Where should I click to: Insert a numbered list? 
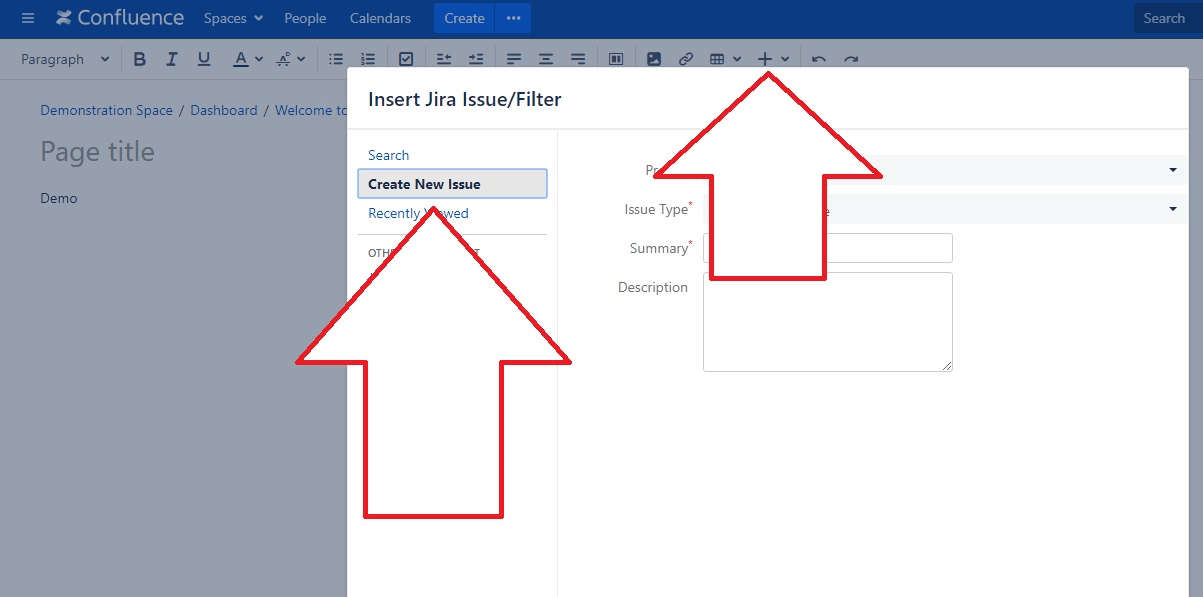point(367,58)
